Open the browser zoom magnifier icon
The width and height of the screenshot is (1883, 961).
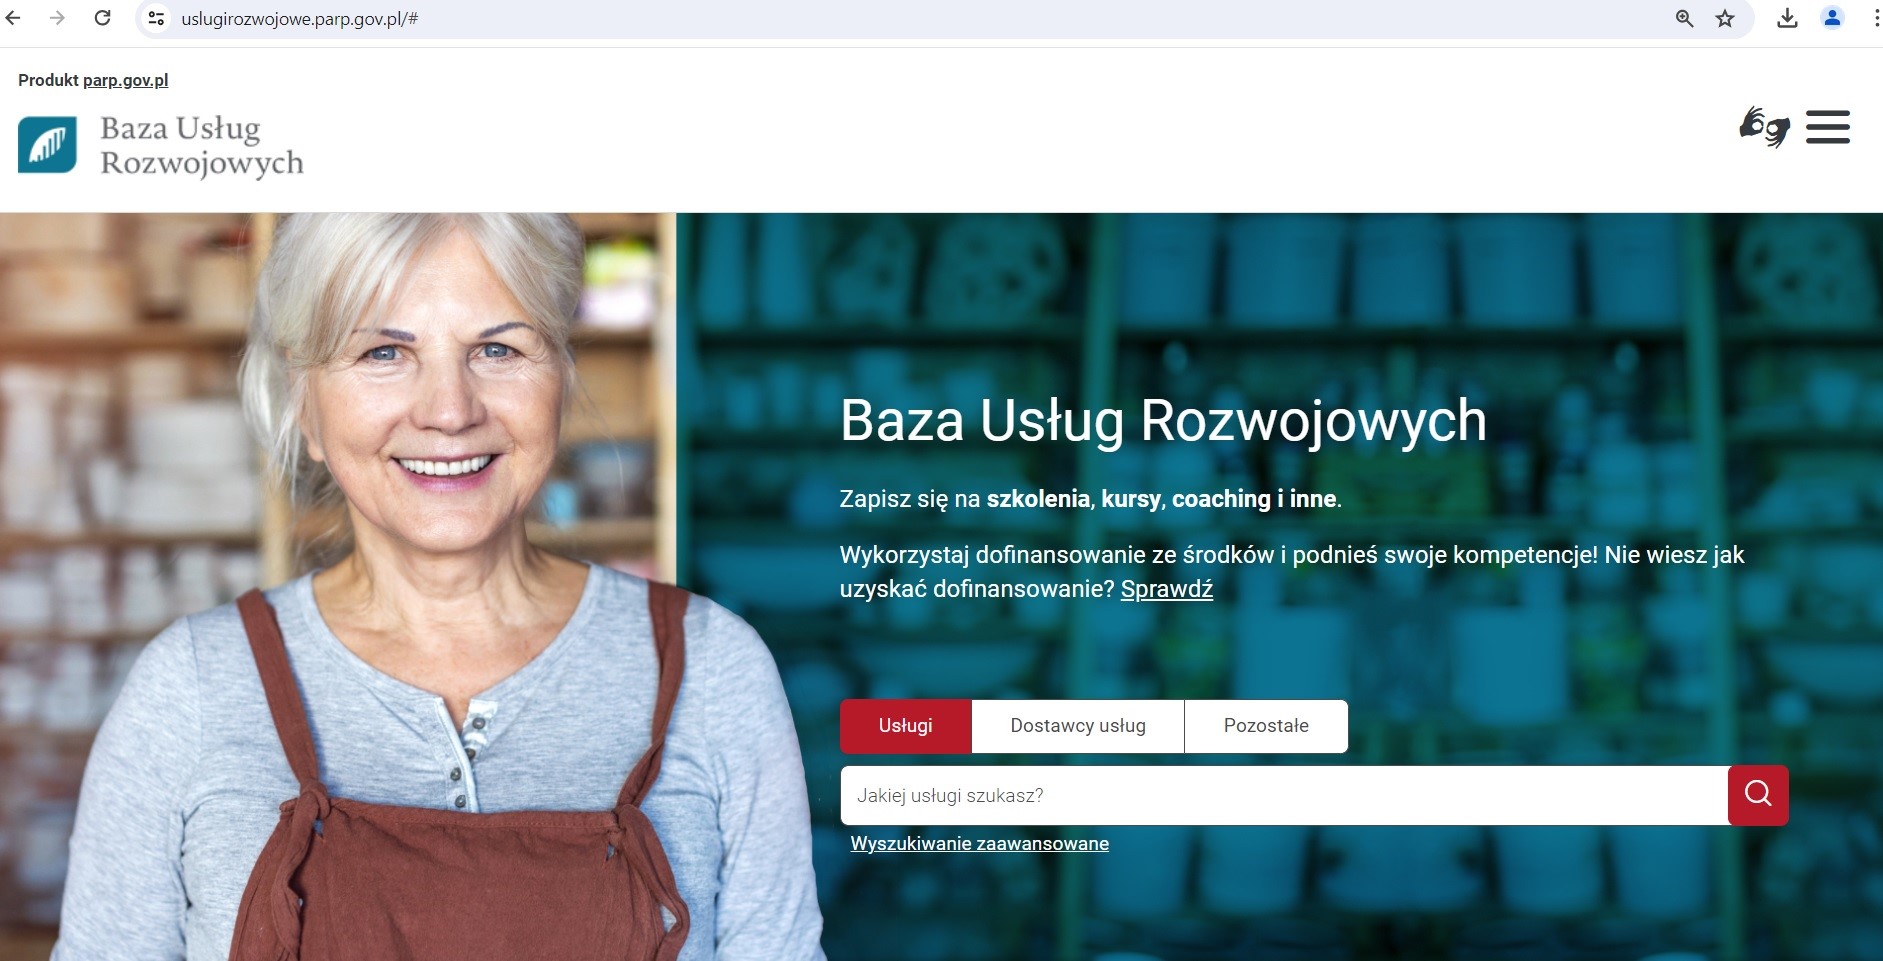point(1685,18)
